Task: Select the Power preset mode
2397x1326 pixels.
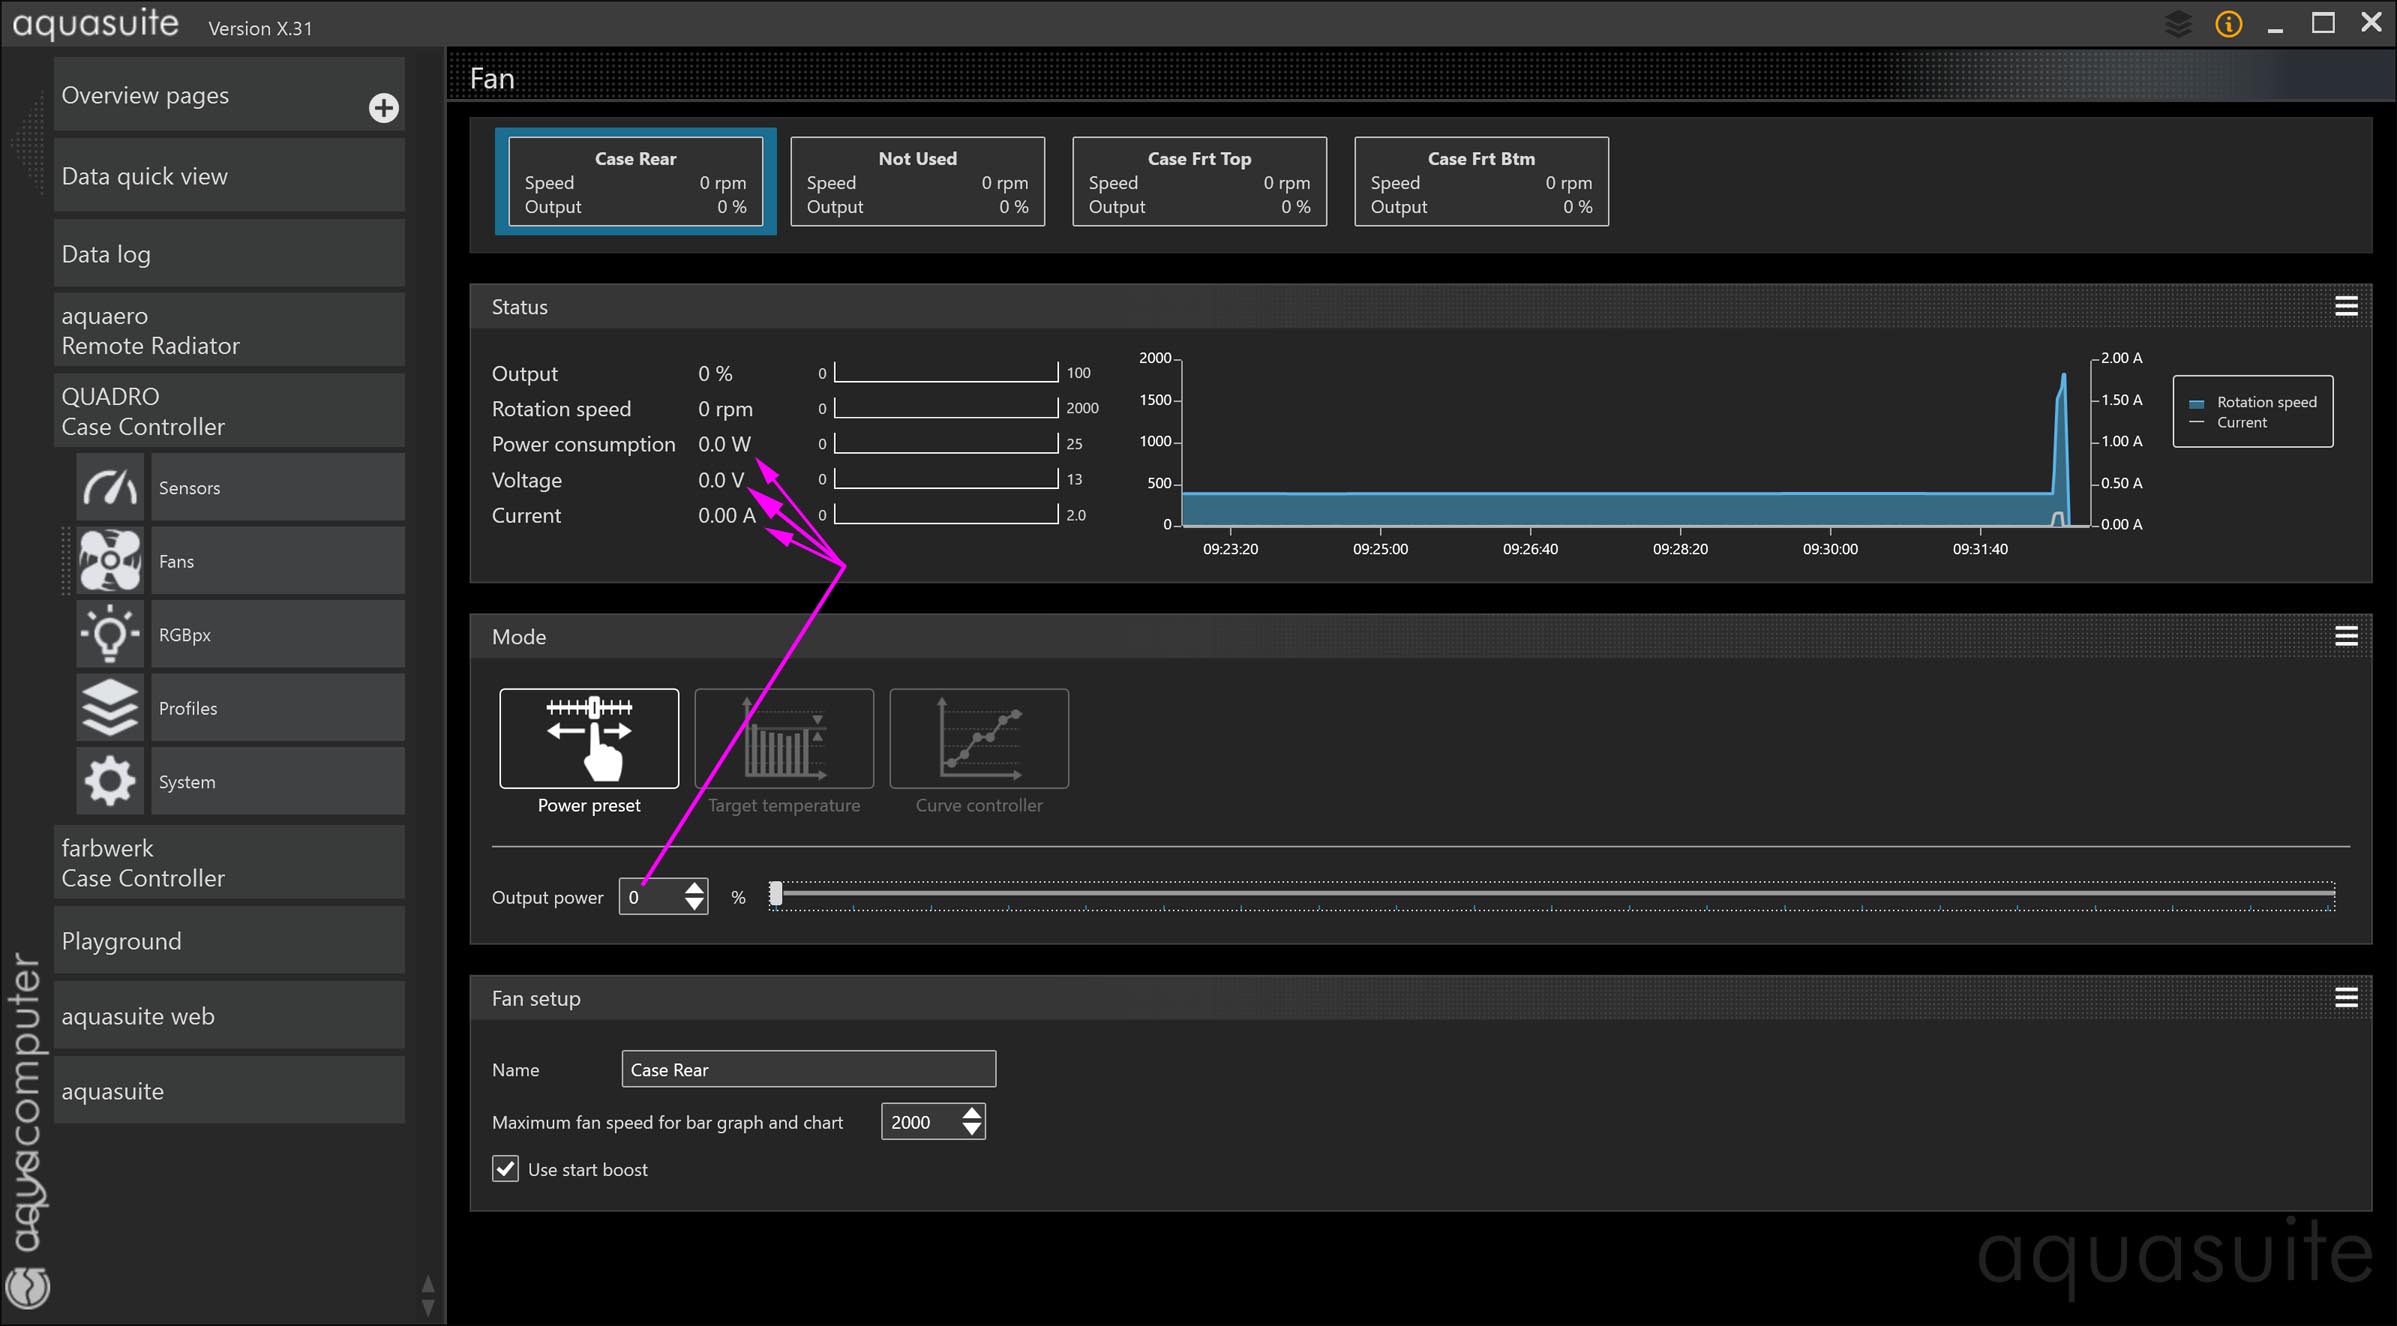Action: pos(589,739)
